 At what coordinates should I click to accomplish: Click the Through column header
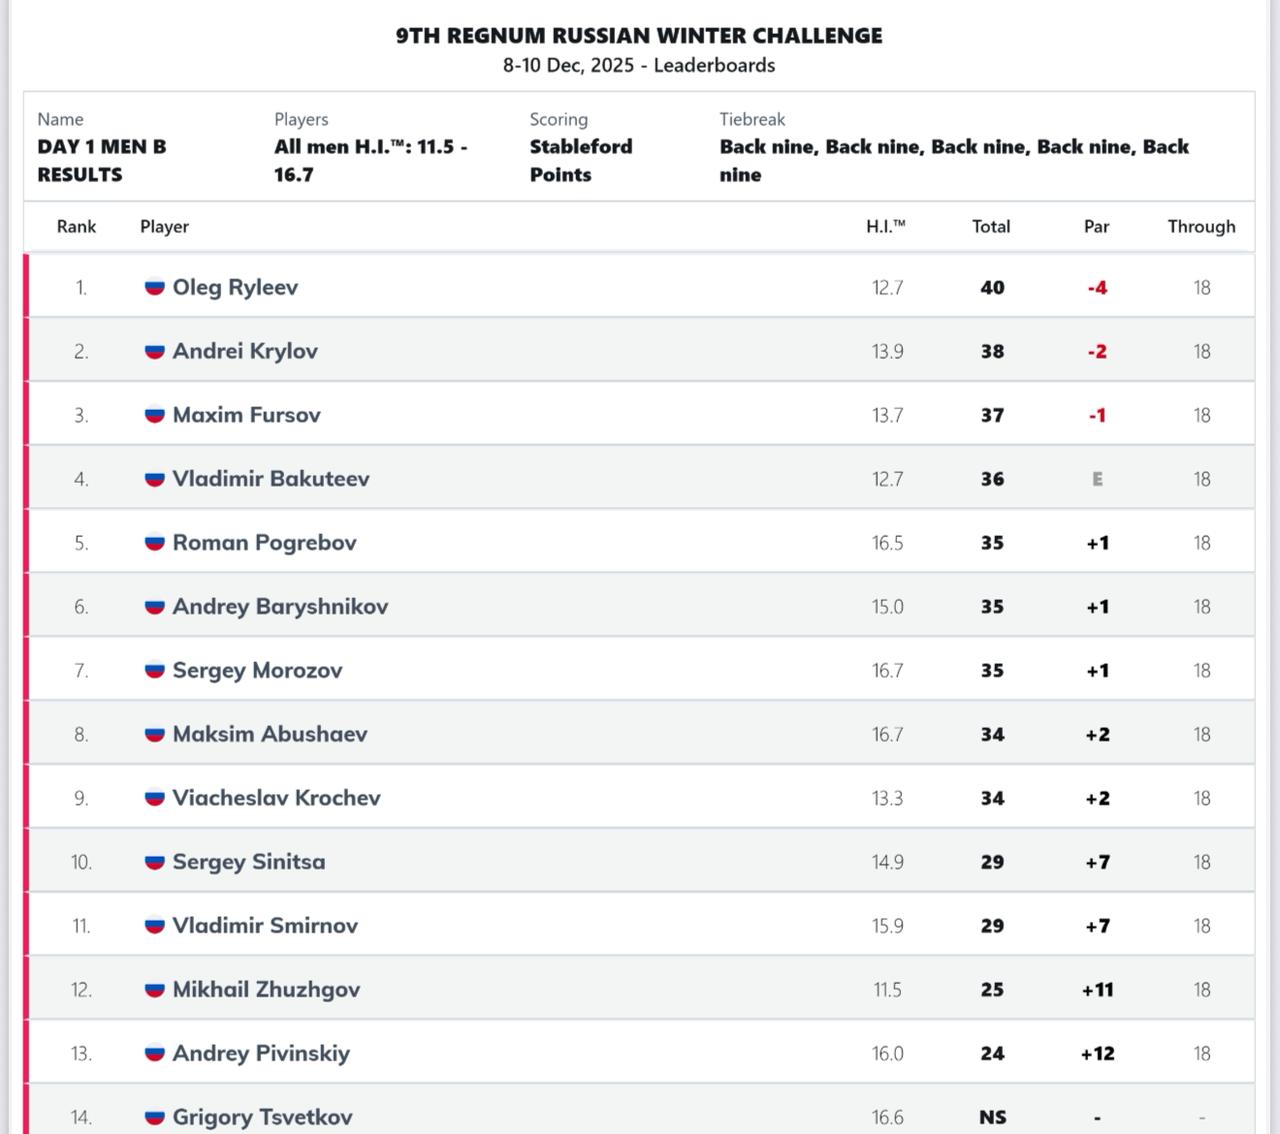pyautogui.click(x=1201, y=227)
